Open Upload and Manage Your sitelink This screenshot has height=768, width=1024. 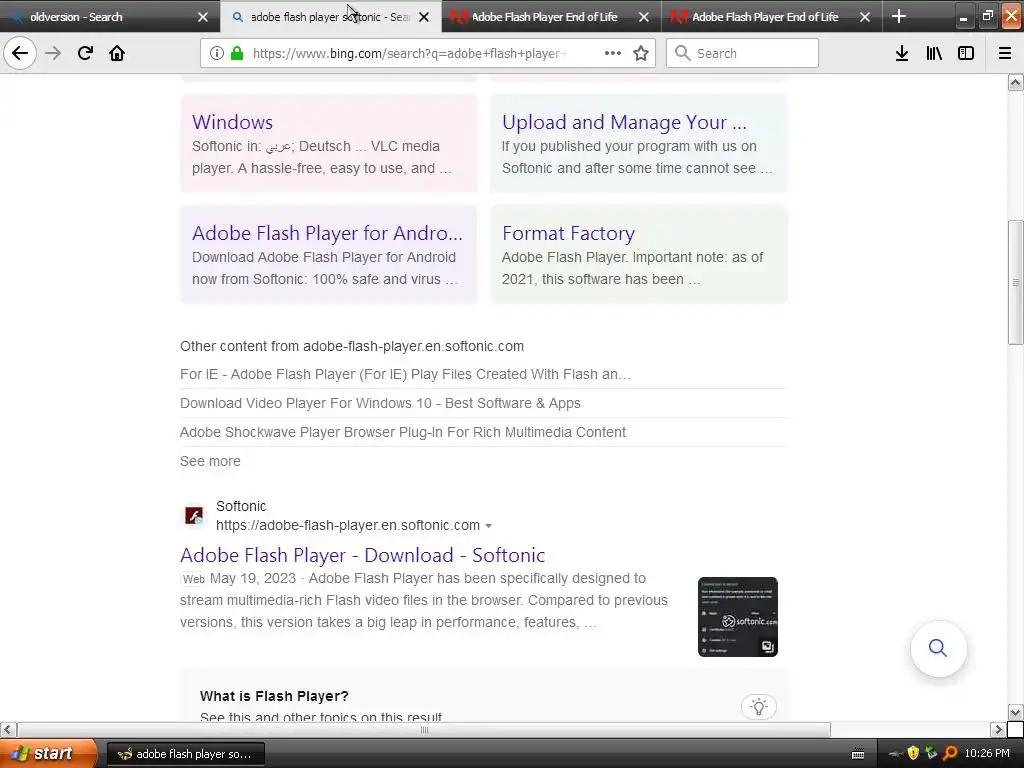[x=624, y=122]
